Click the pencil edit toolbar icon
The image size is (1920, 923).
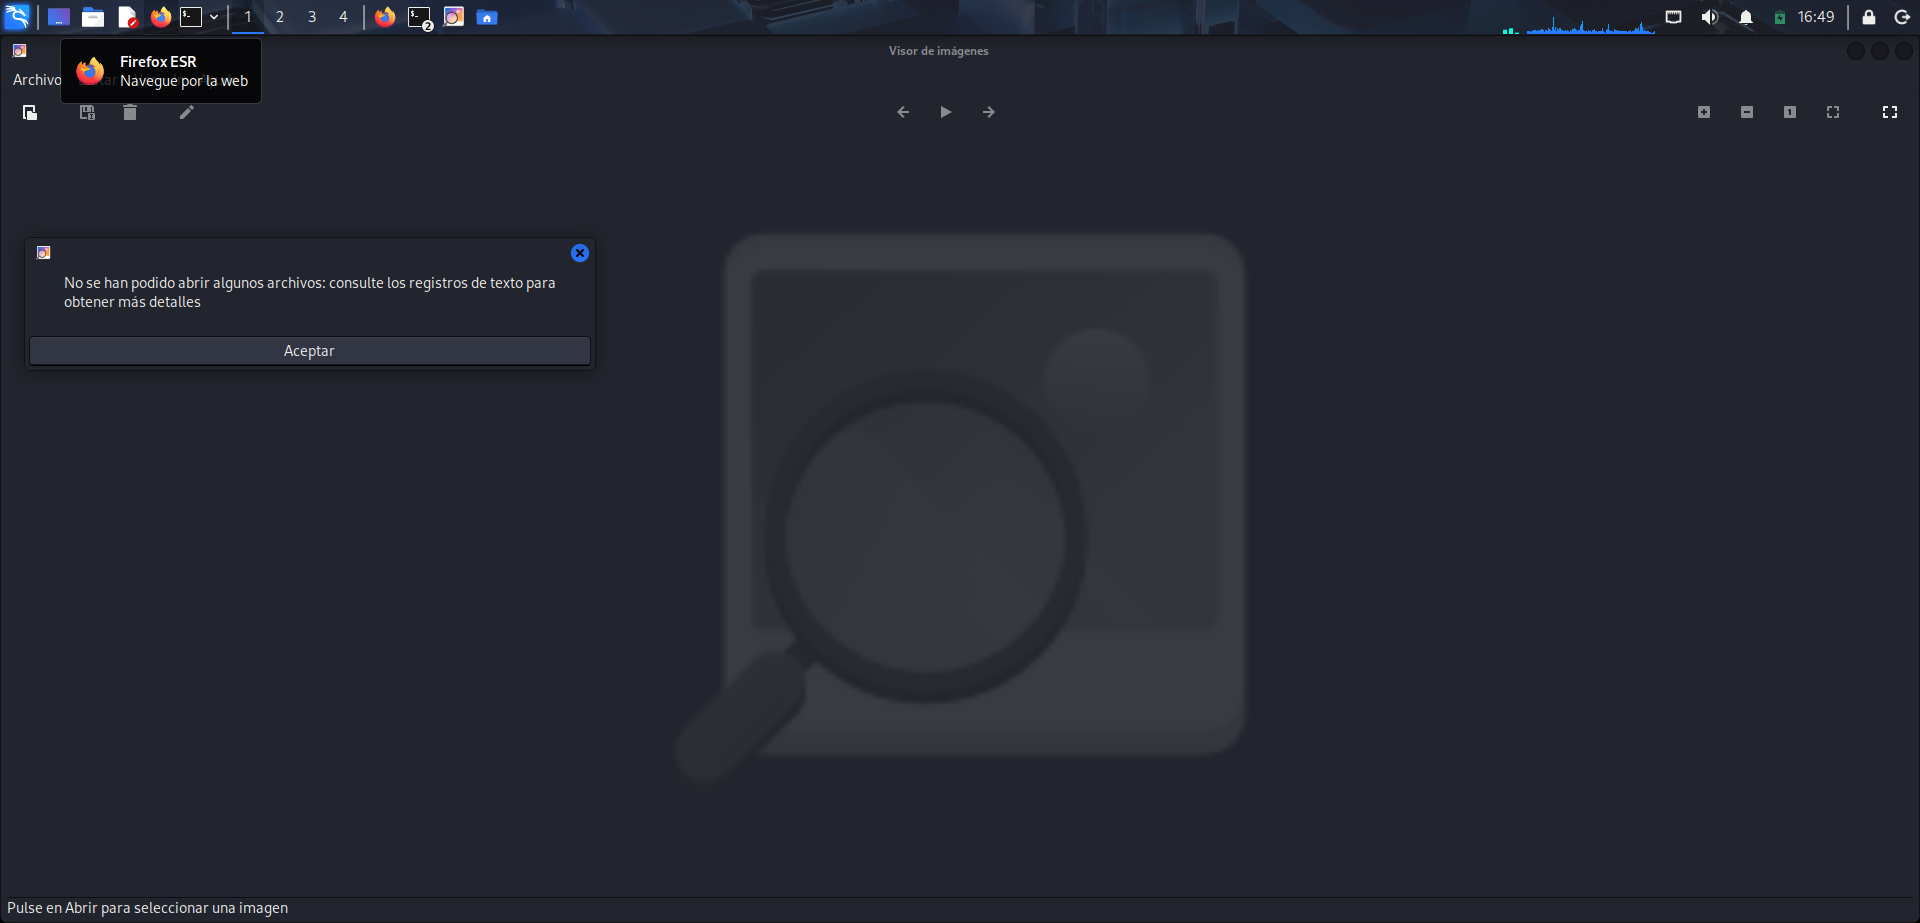point(186,113)
